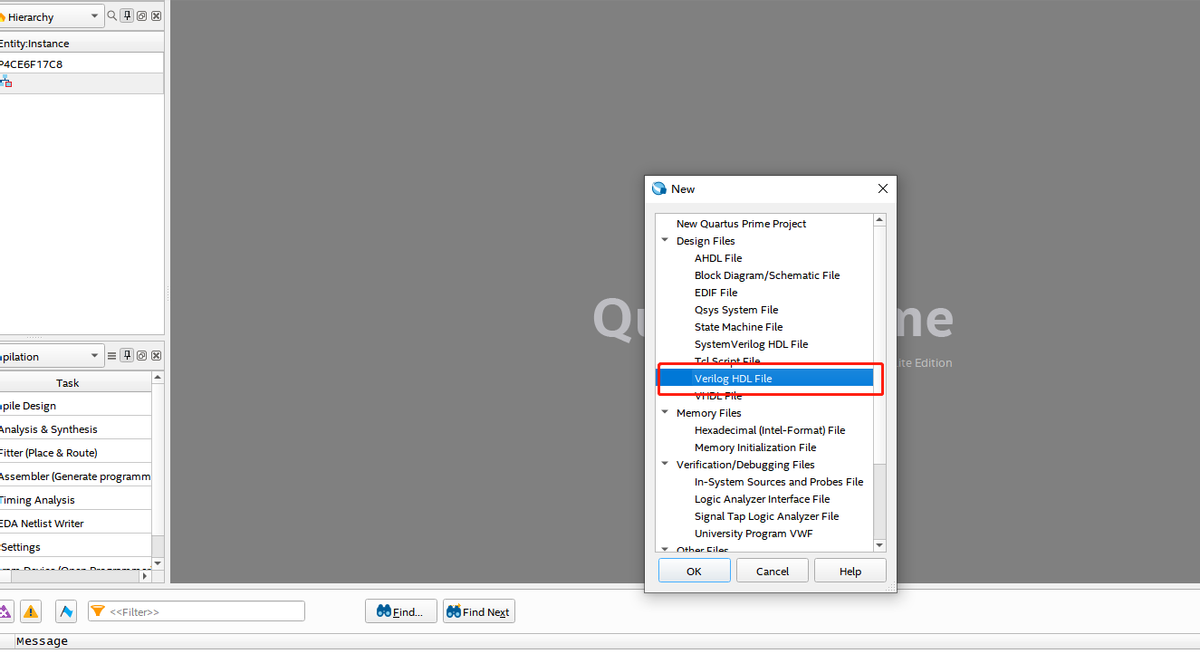
Task: Select Block Diagram/Schematic File
Action: click(x=767, y=275)
